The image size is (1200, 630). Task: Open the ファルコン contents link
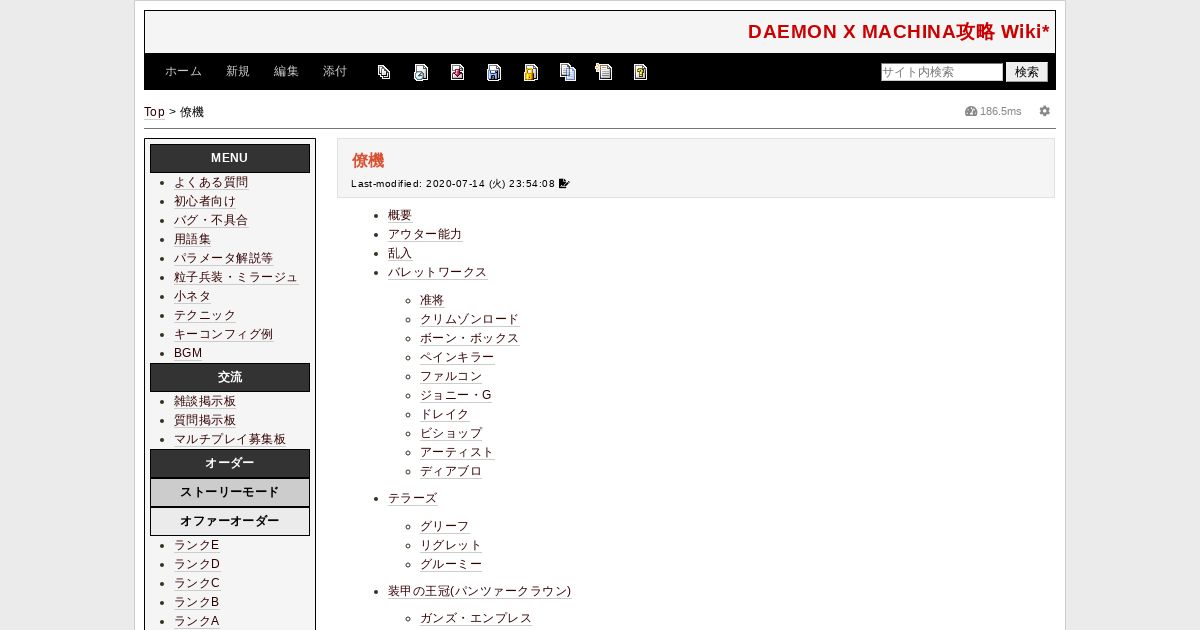pyautogui.click(x=451, y=377)
